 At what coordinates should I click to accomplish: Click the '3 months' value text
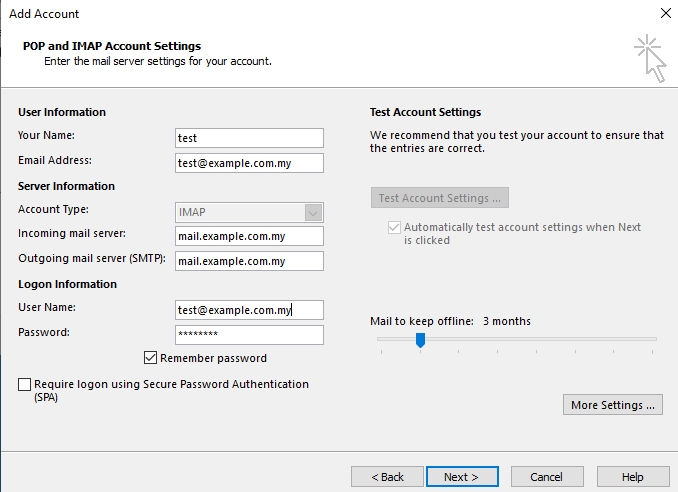pyautogui.click(x=506, y=321)
